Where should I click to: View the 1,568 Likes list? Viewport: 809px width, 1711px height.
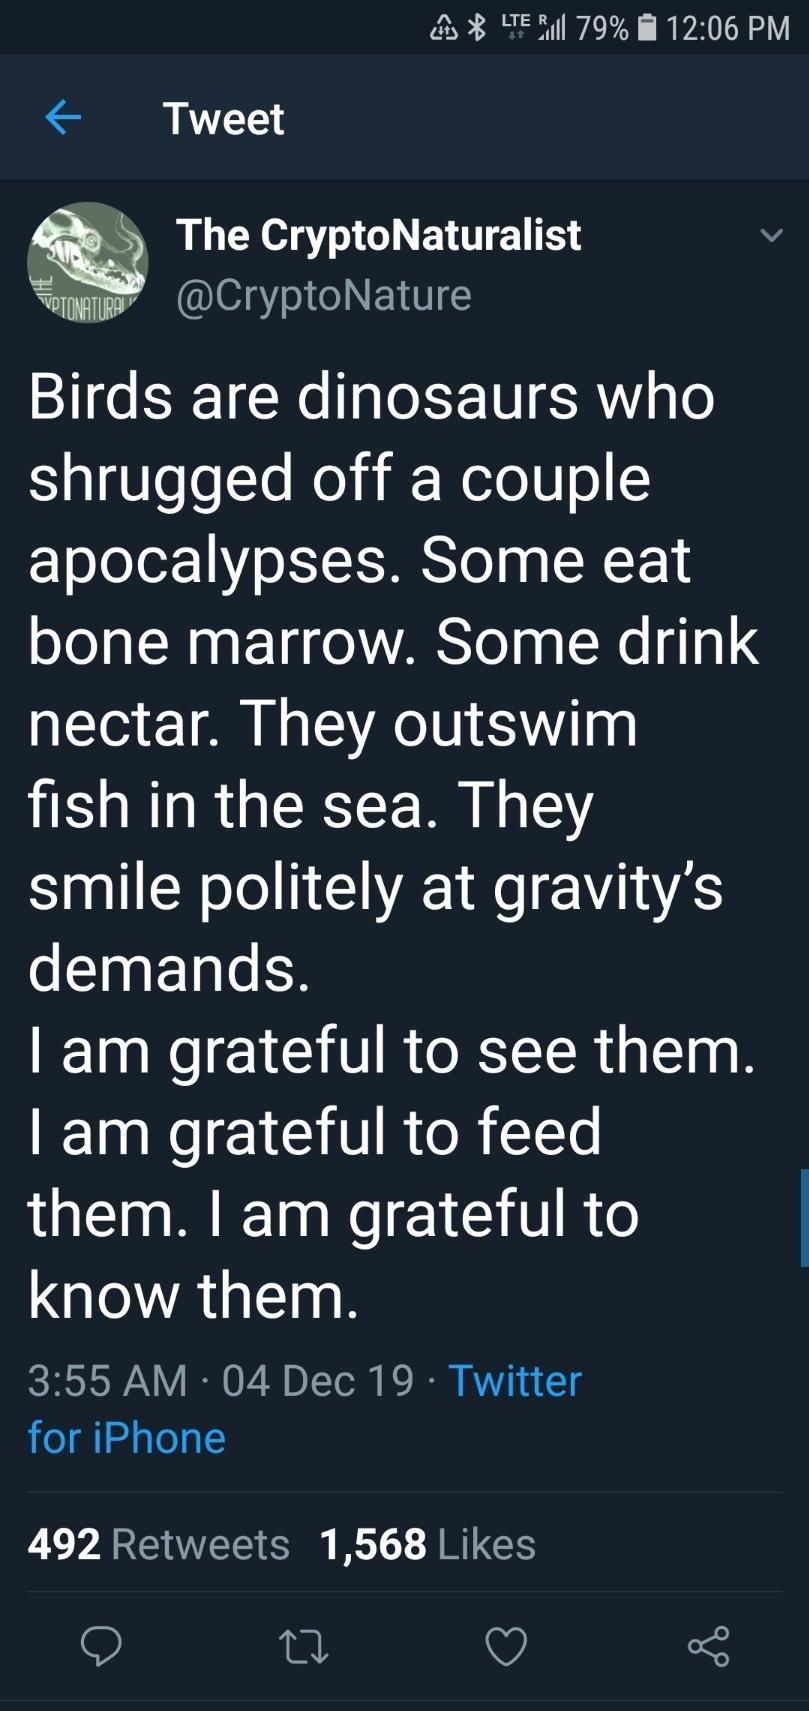(x=428, y=1544)
